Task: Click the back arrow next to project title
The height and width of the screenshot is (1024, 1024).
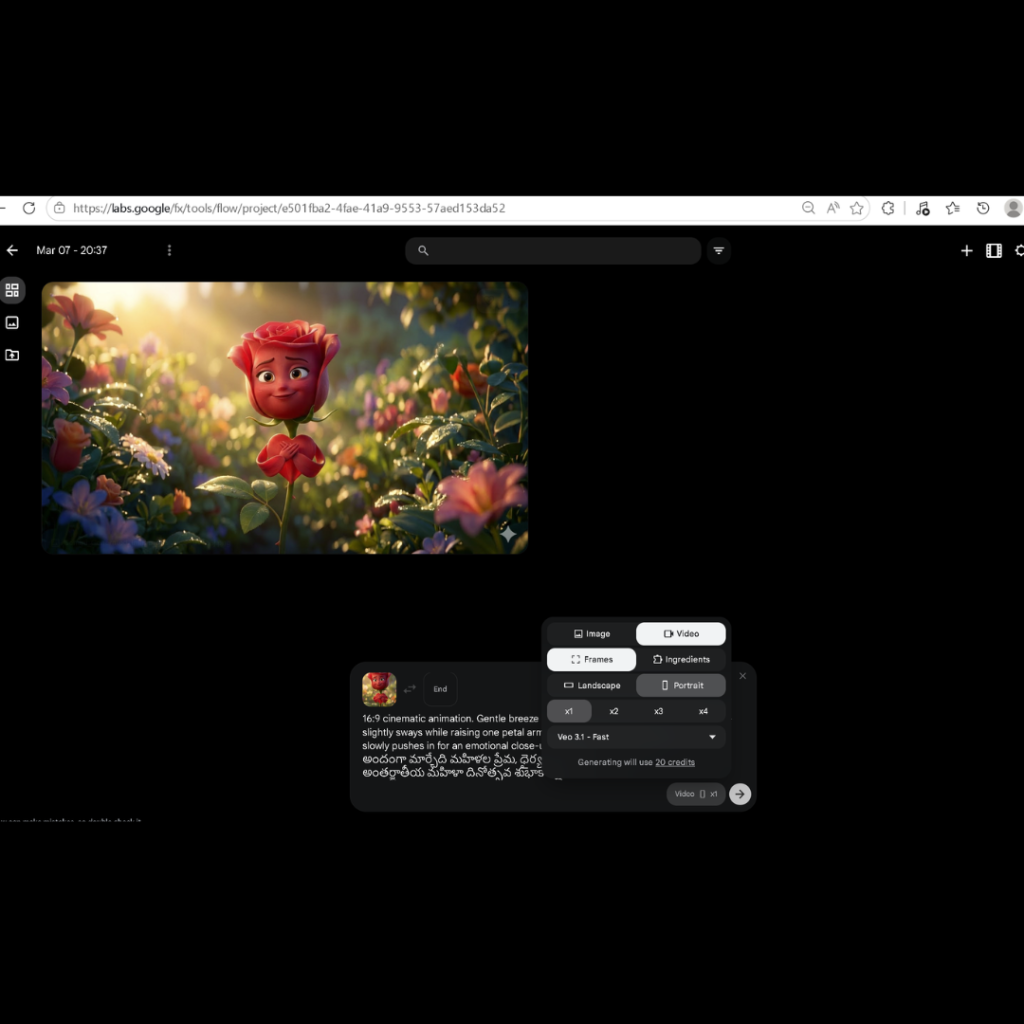Action: pos(11,250)
